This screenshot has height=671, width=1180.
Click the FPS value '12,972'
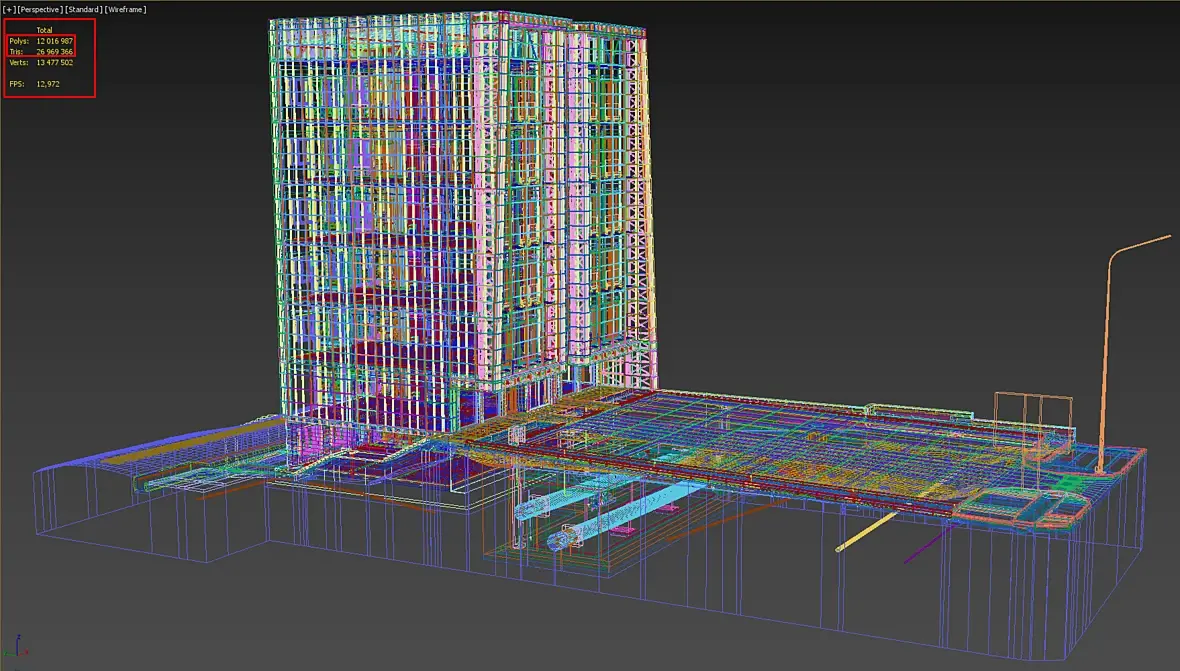48,84
